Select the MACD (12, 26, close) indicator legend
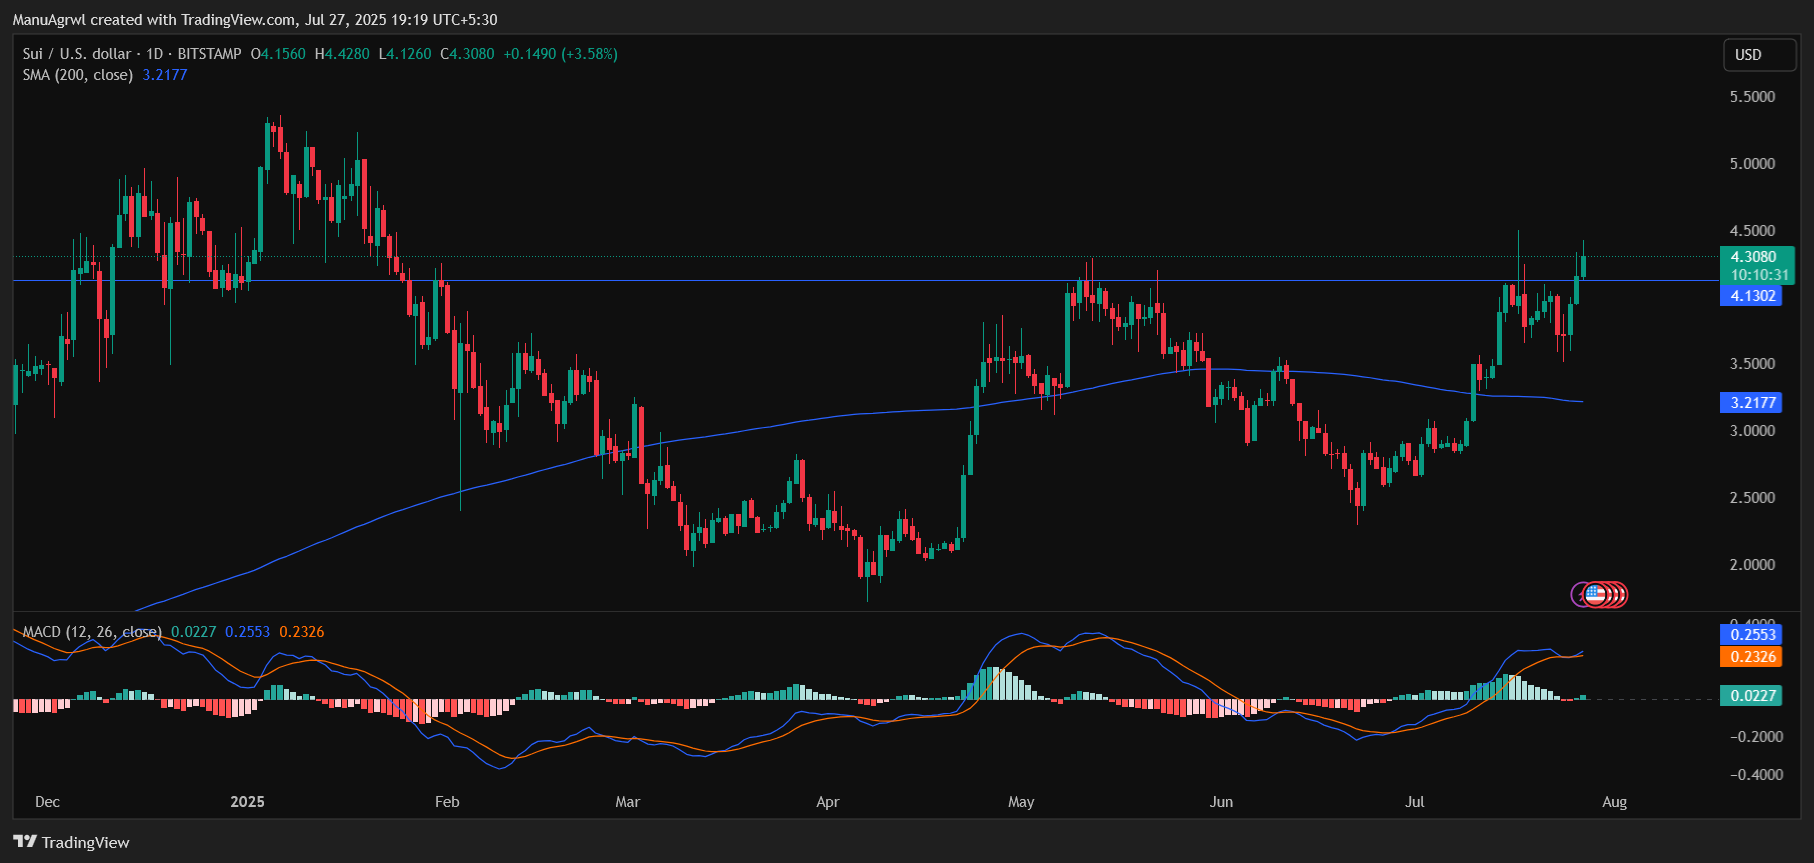 point(92,632)
